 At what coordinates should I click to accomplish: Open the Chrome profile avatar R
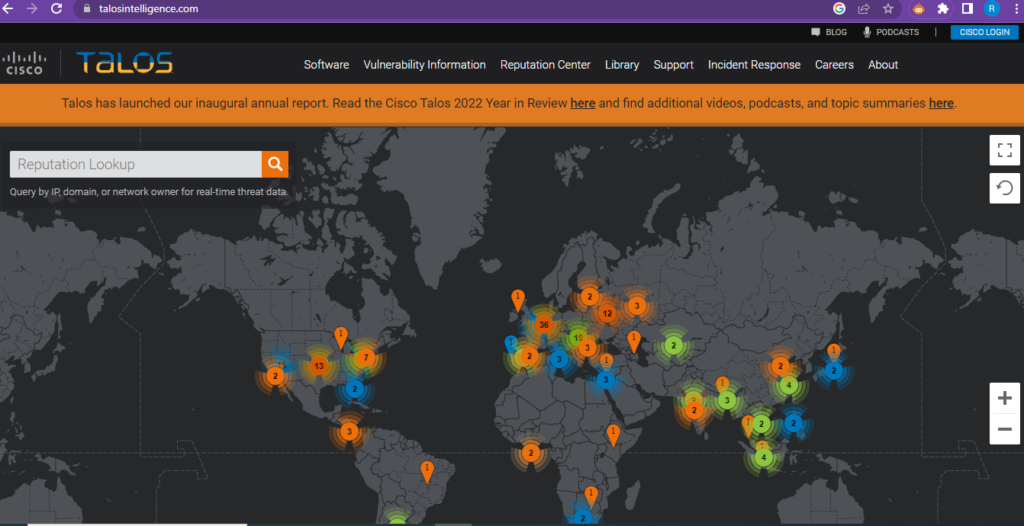(991, 8)
